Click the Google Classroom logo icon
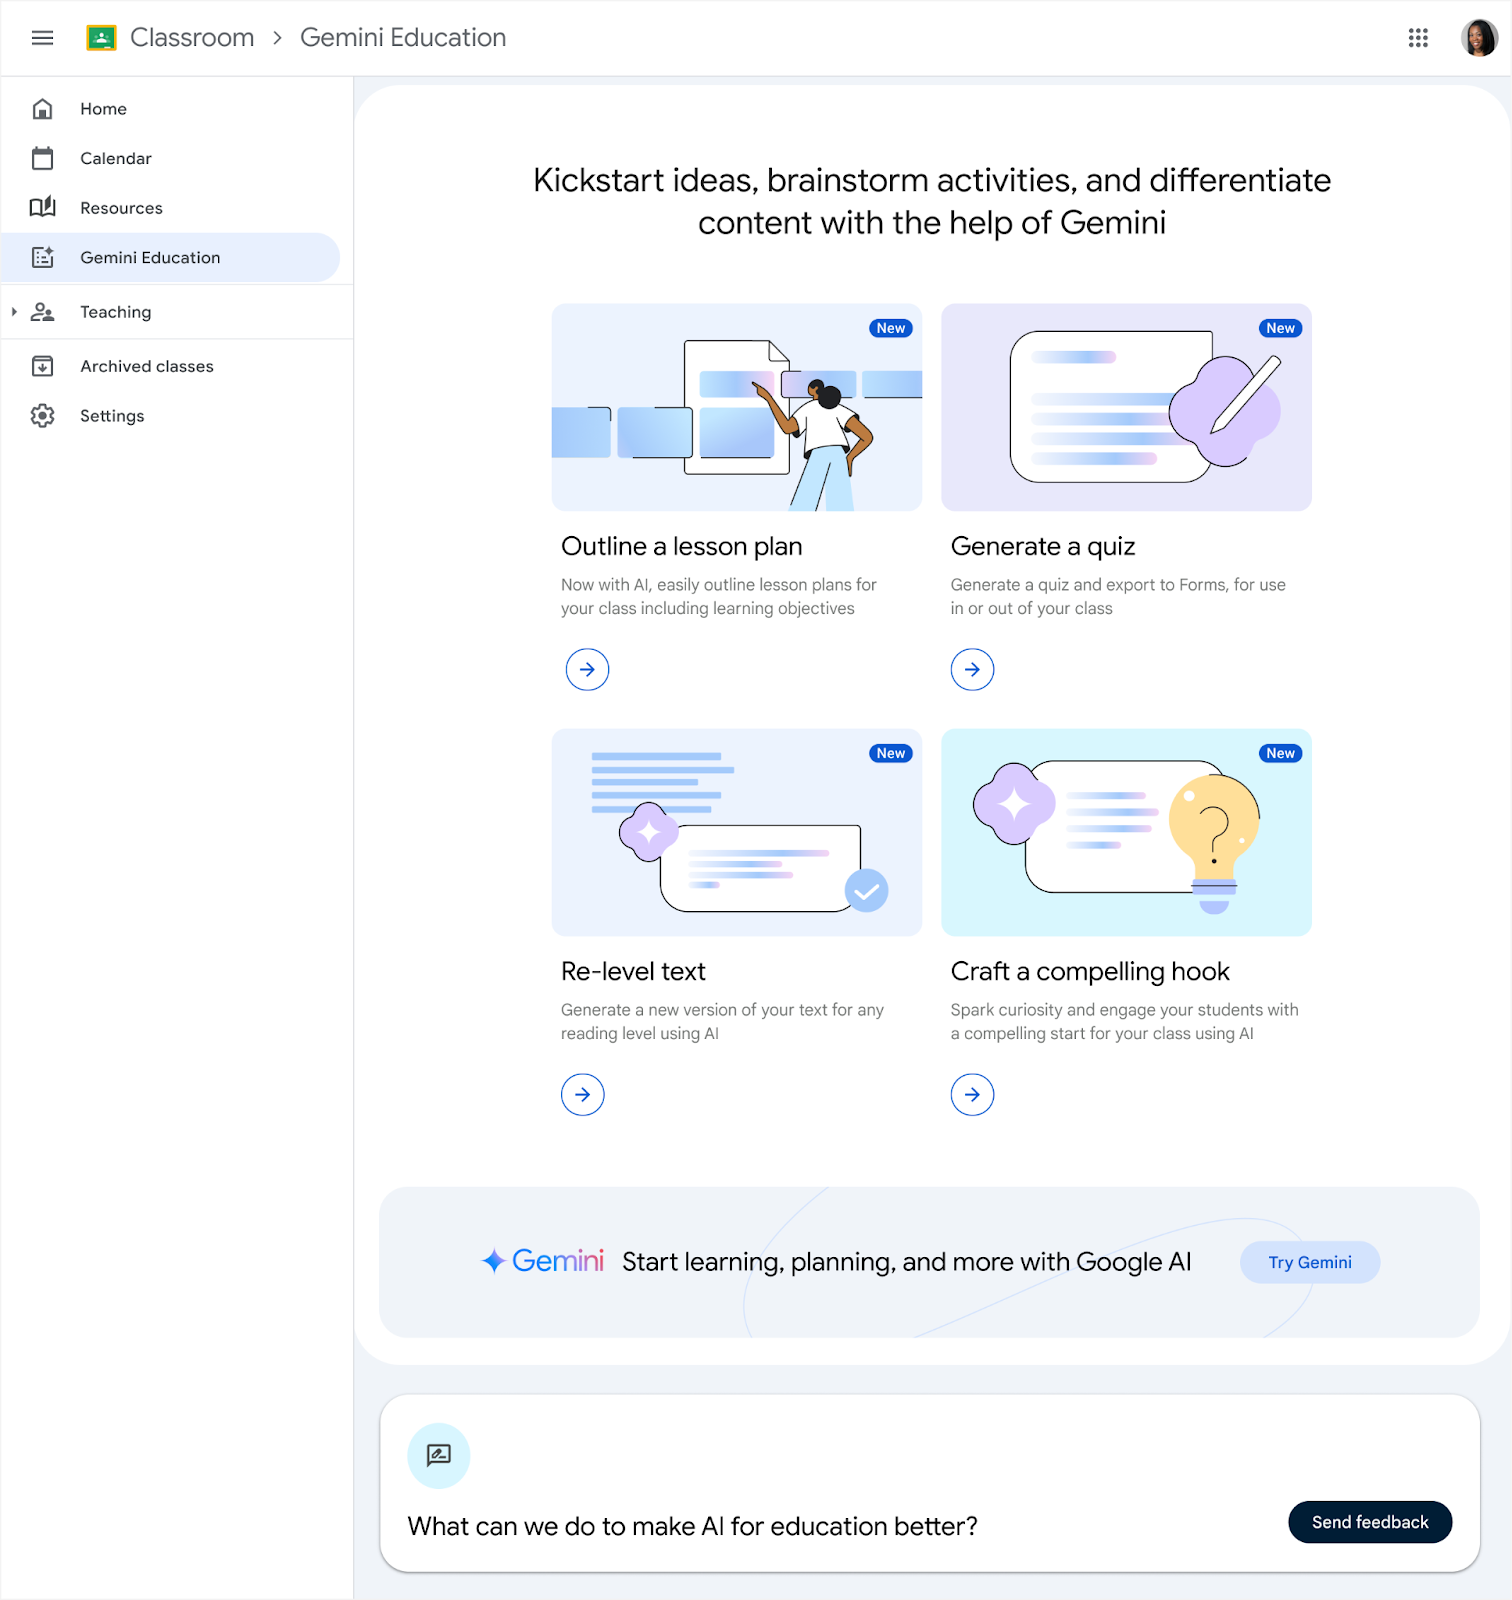 click(101, 38)
